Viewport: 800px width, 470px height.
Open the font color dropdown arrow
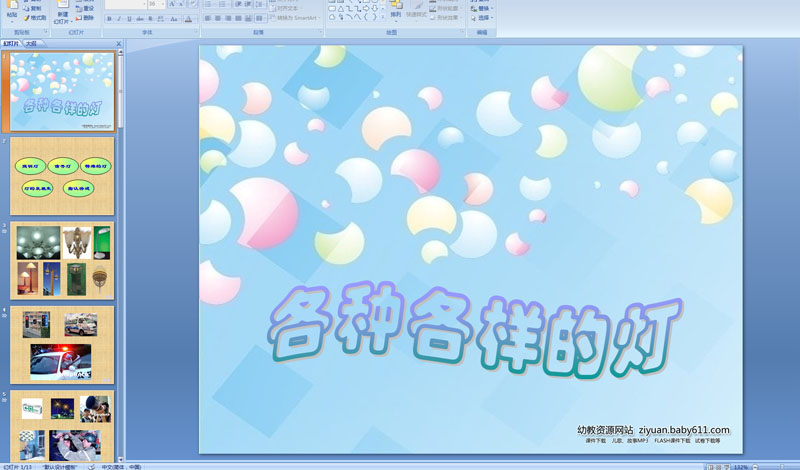point(193,18)
